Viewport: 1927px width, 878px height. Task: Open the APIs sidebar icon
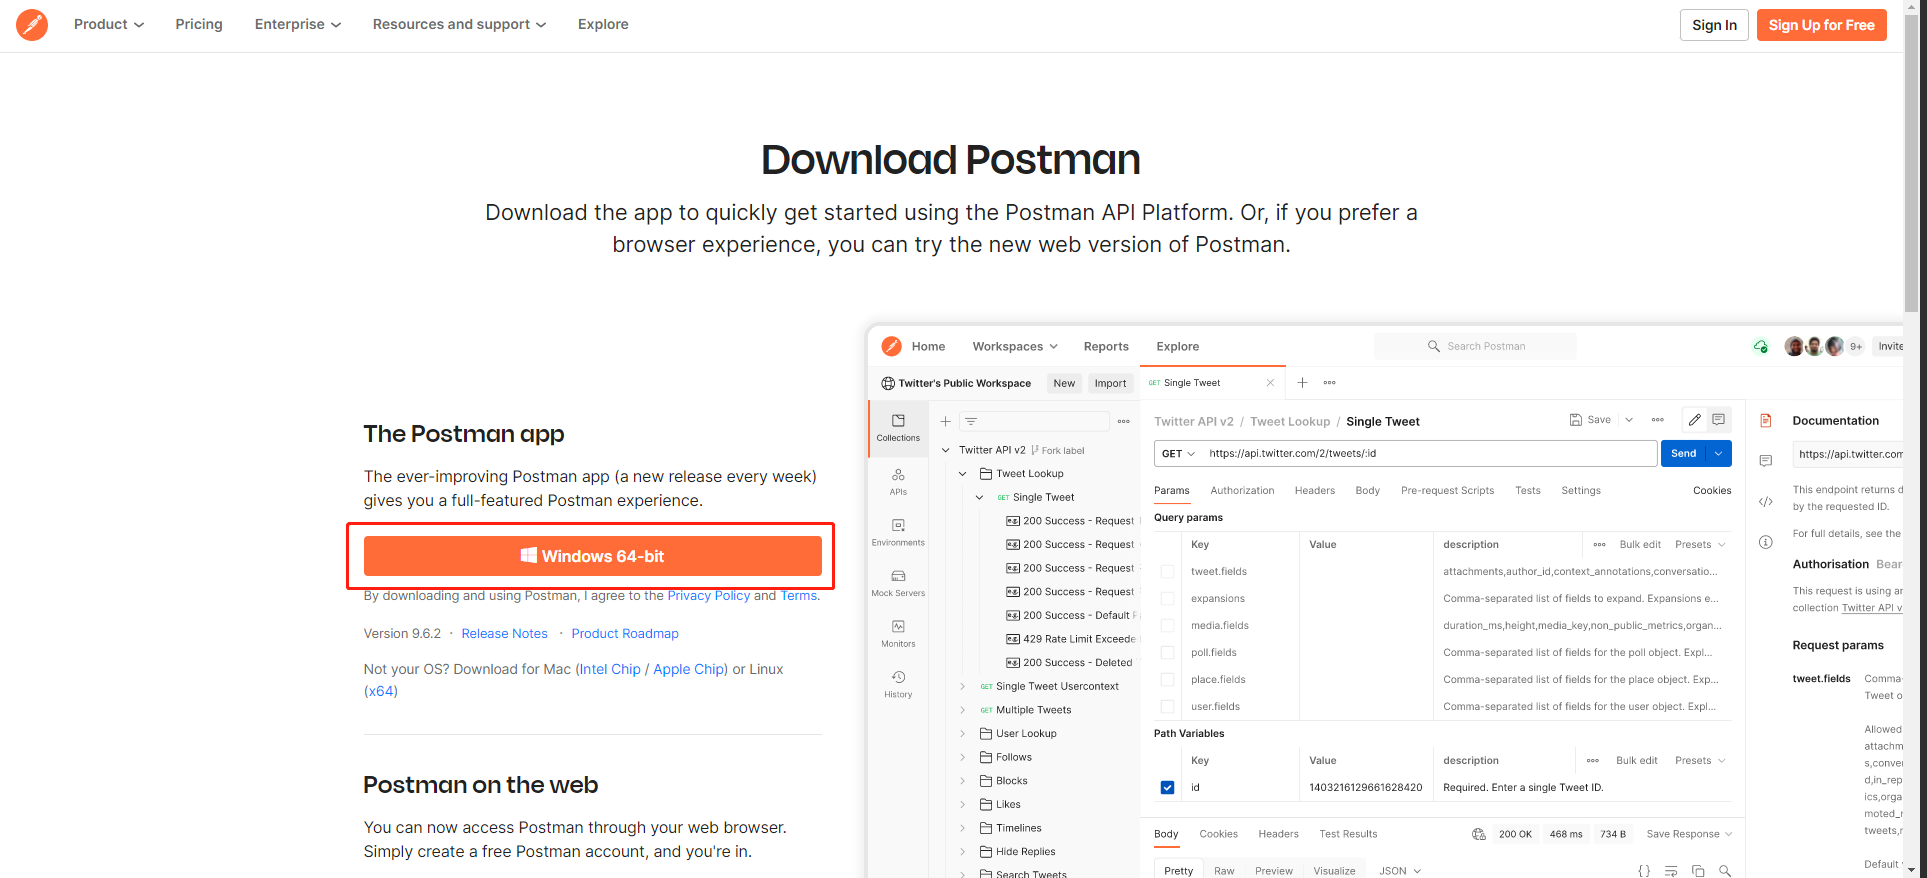(898, 481)
